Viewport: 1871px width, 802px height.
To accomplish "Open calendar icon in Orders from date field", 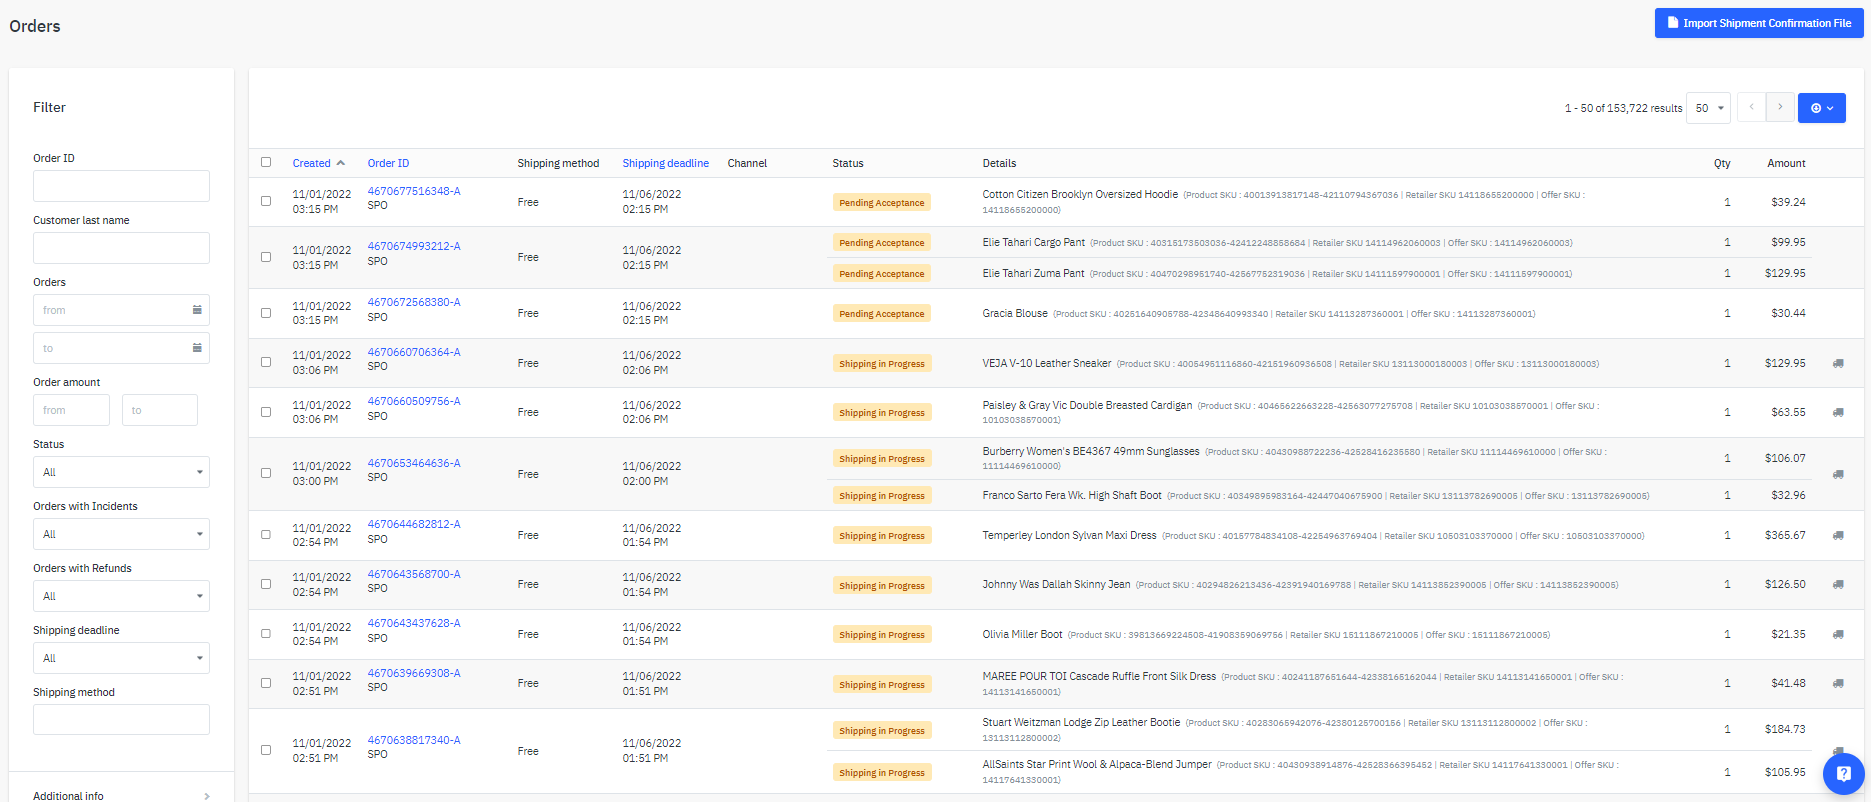I will pos(197,310).
